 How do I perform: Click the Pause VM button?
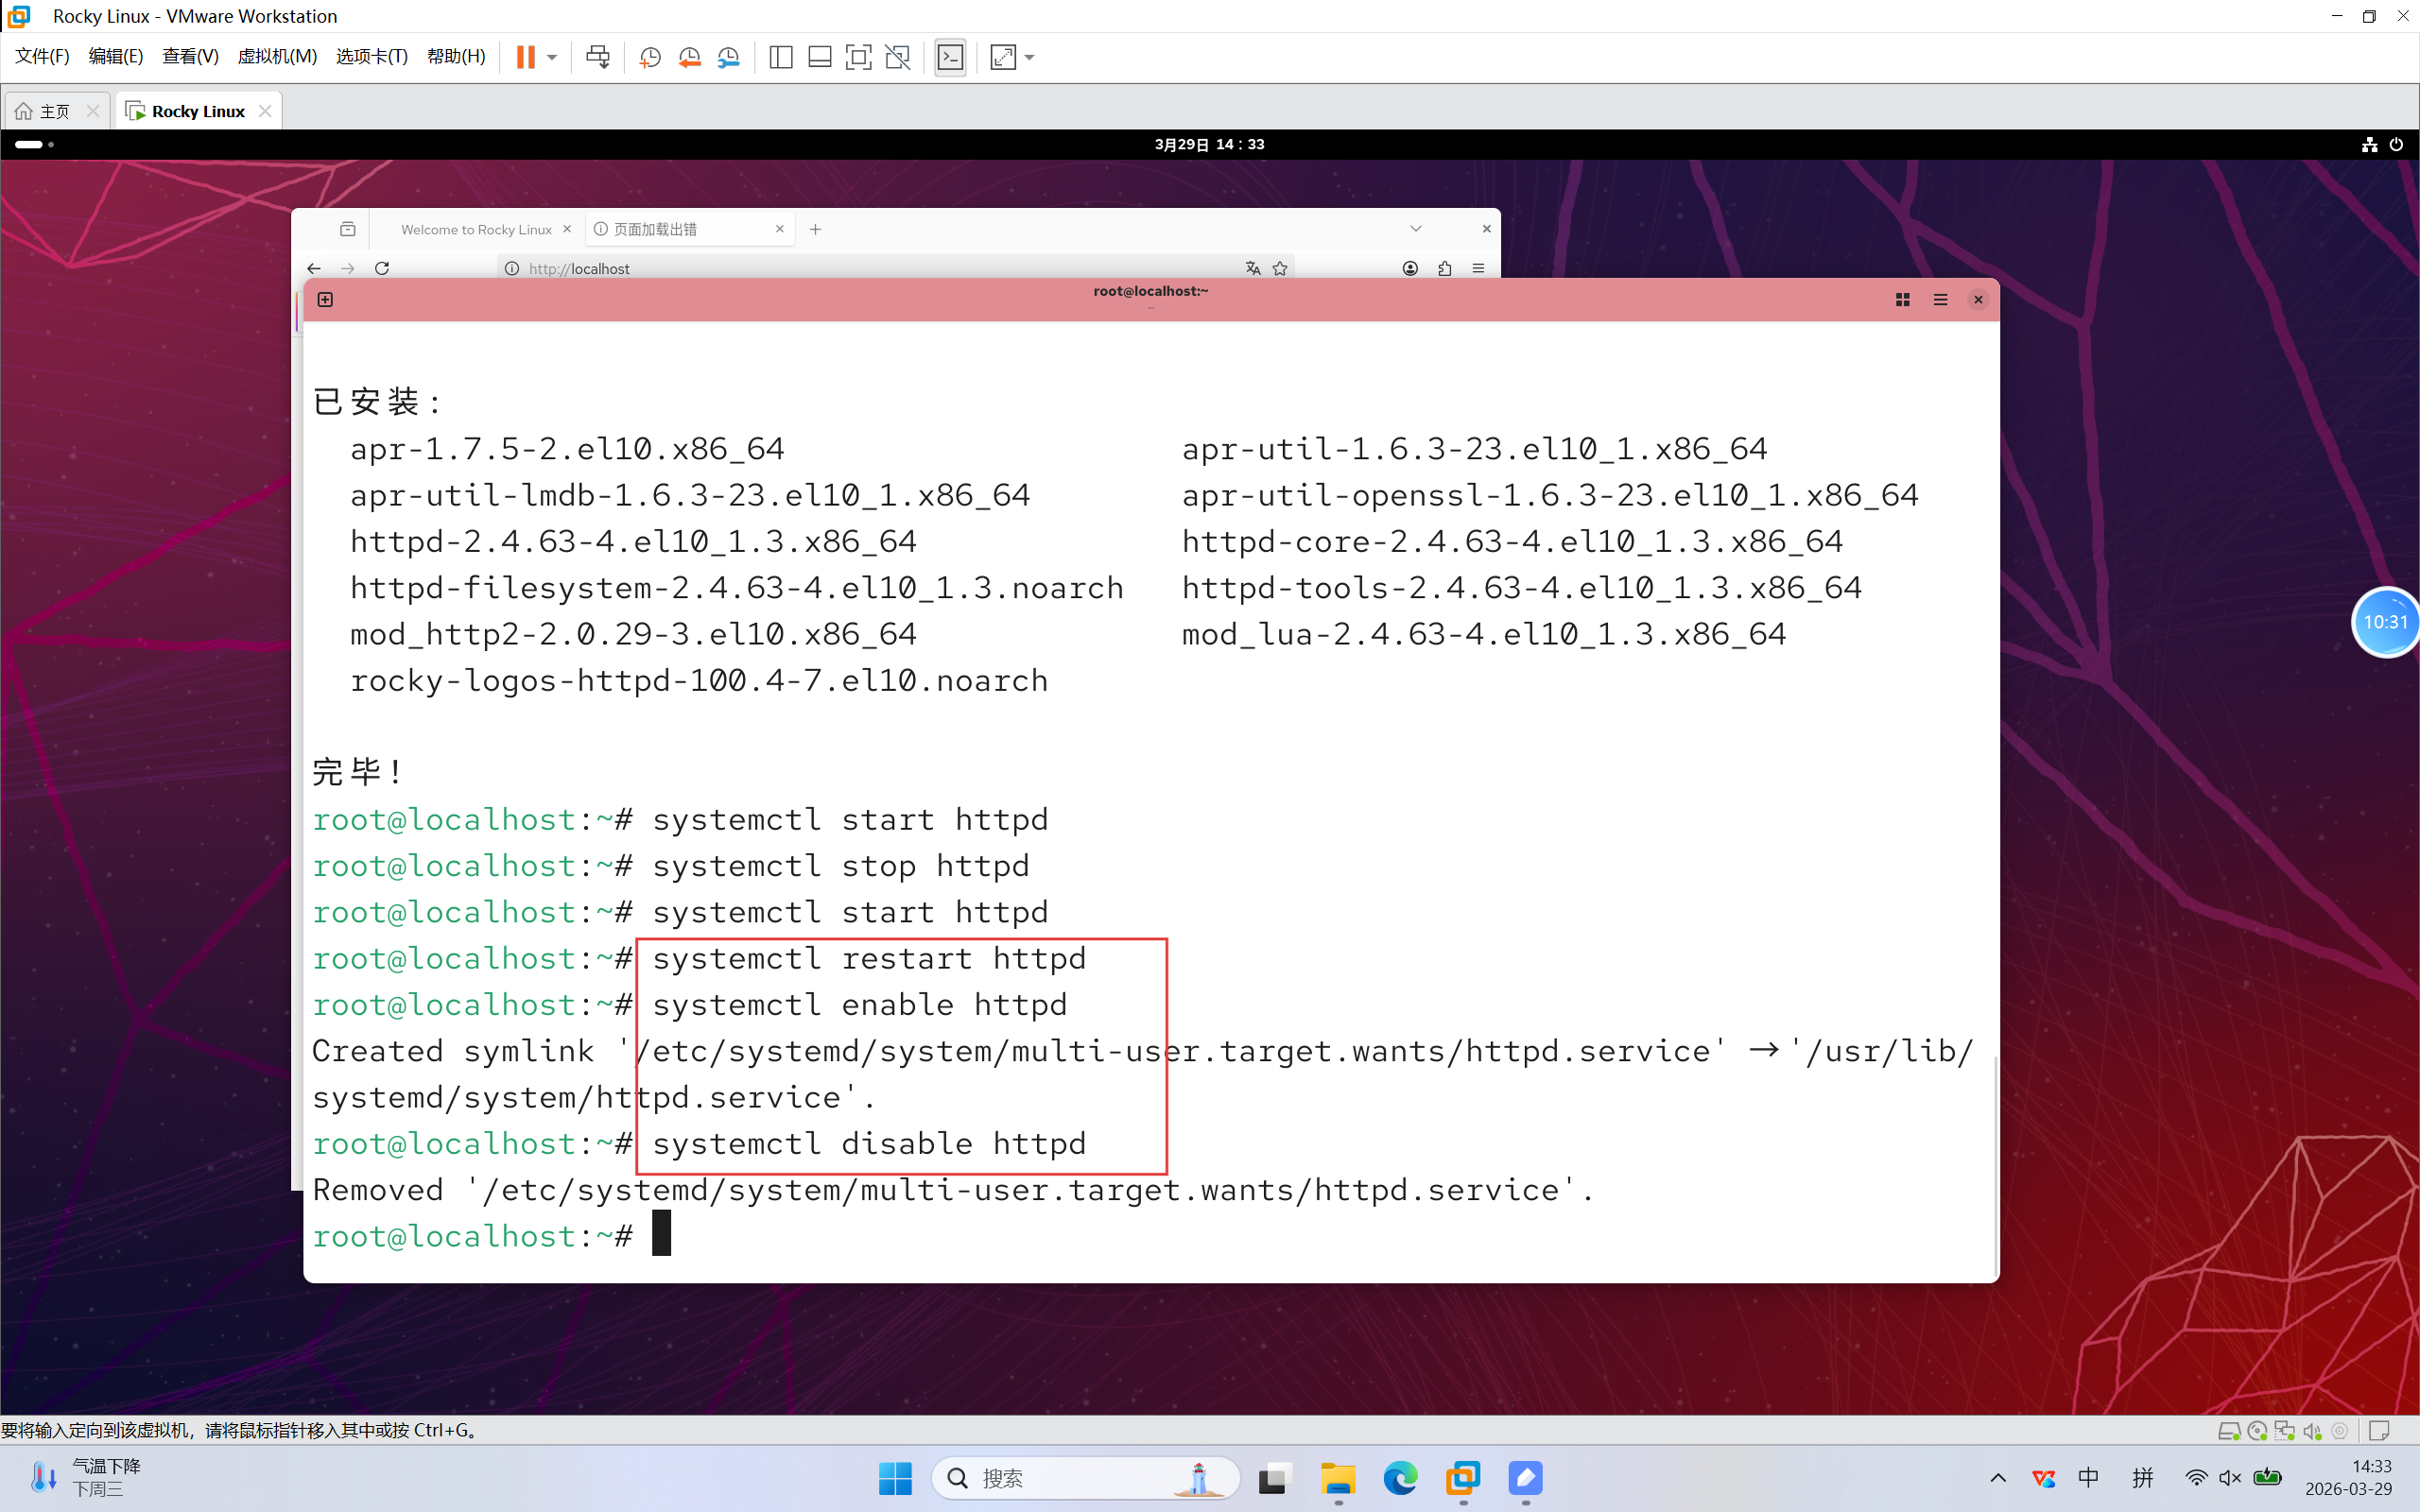coord(525,57)
